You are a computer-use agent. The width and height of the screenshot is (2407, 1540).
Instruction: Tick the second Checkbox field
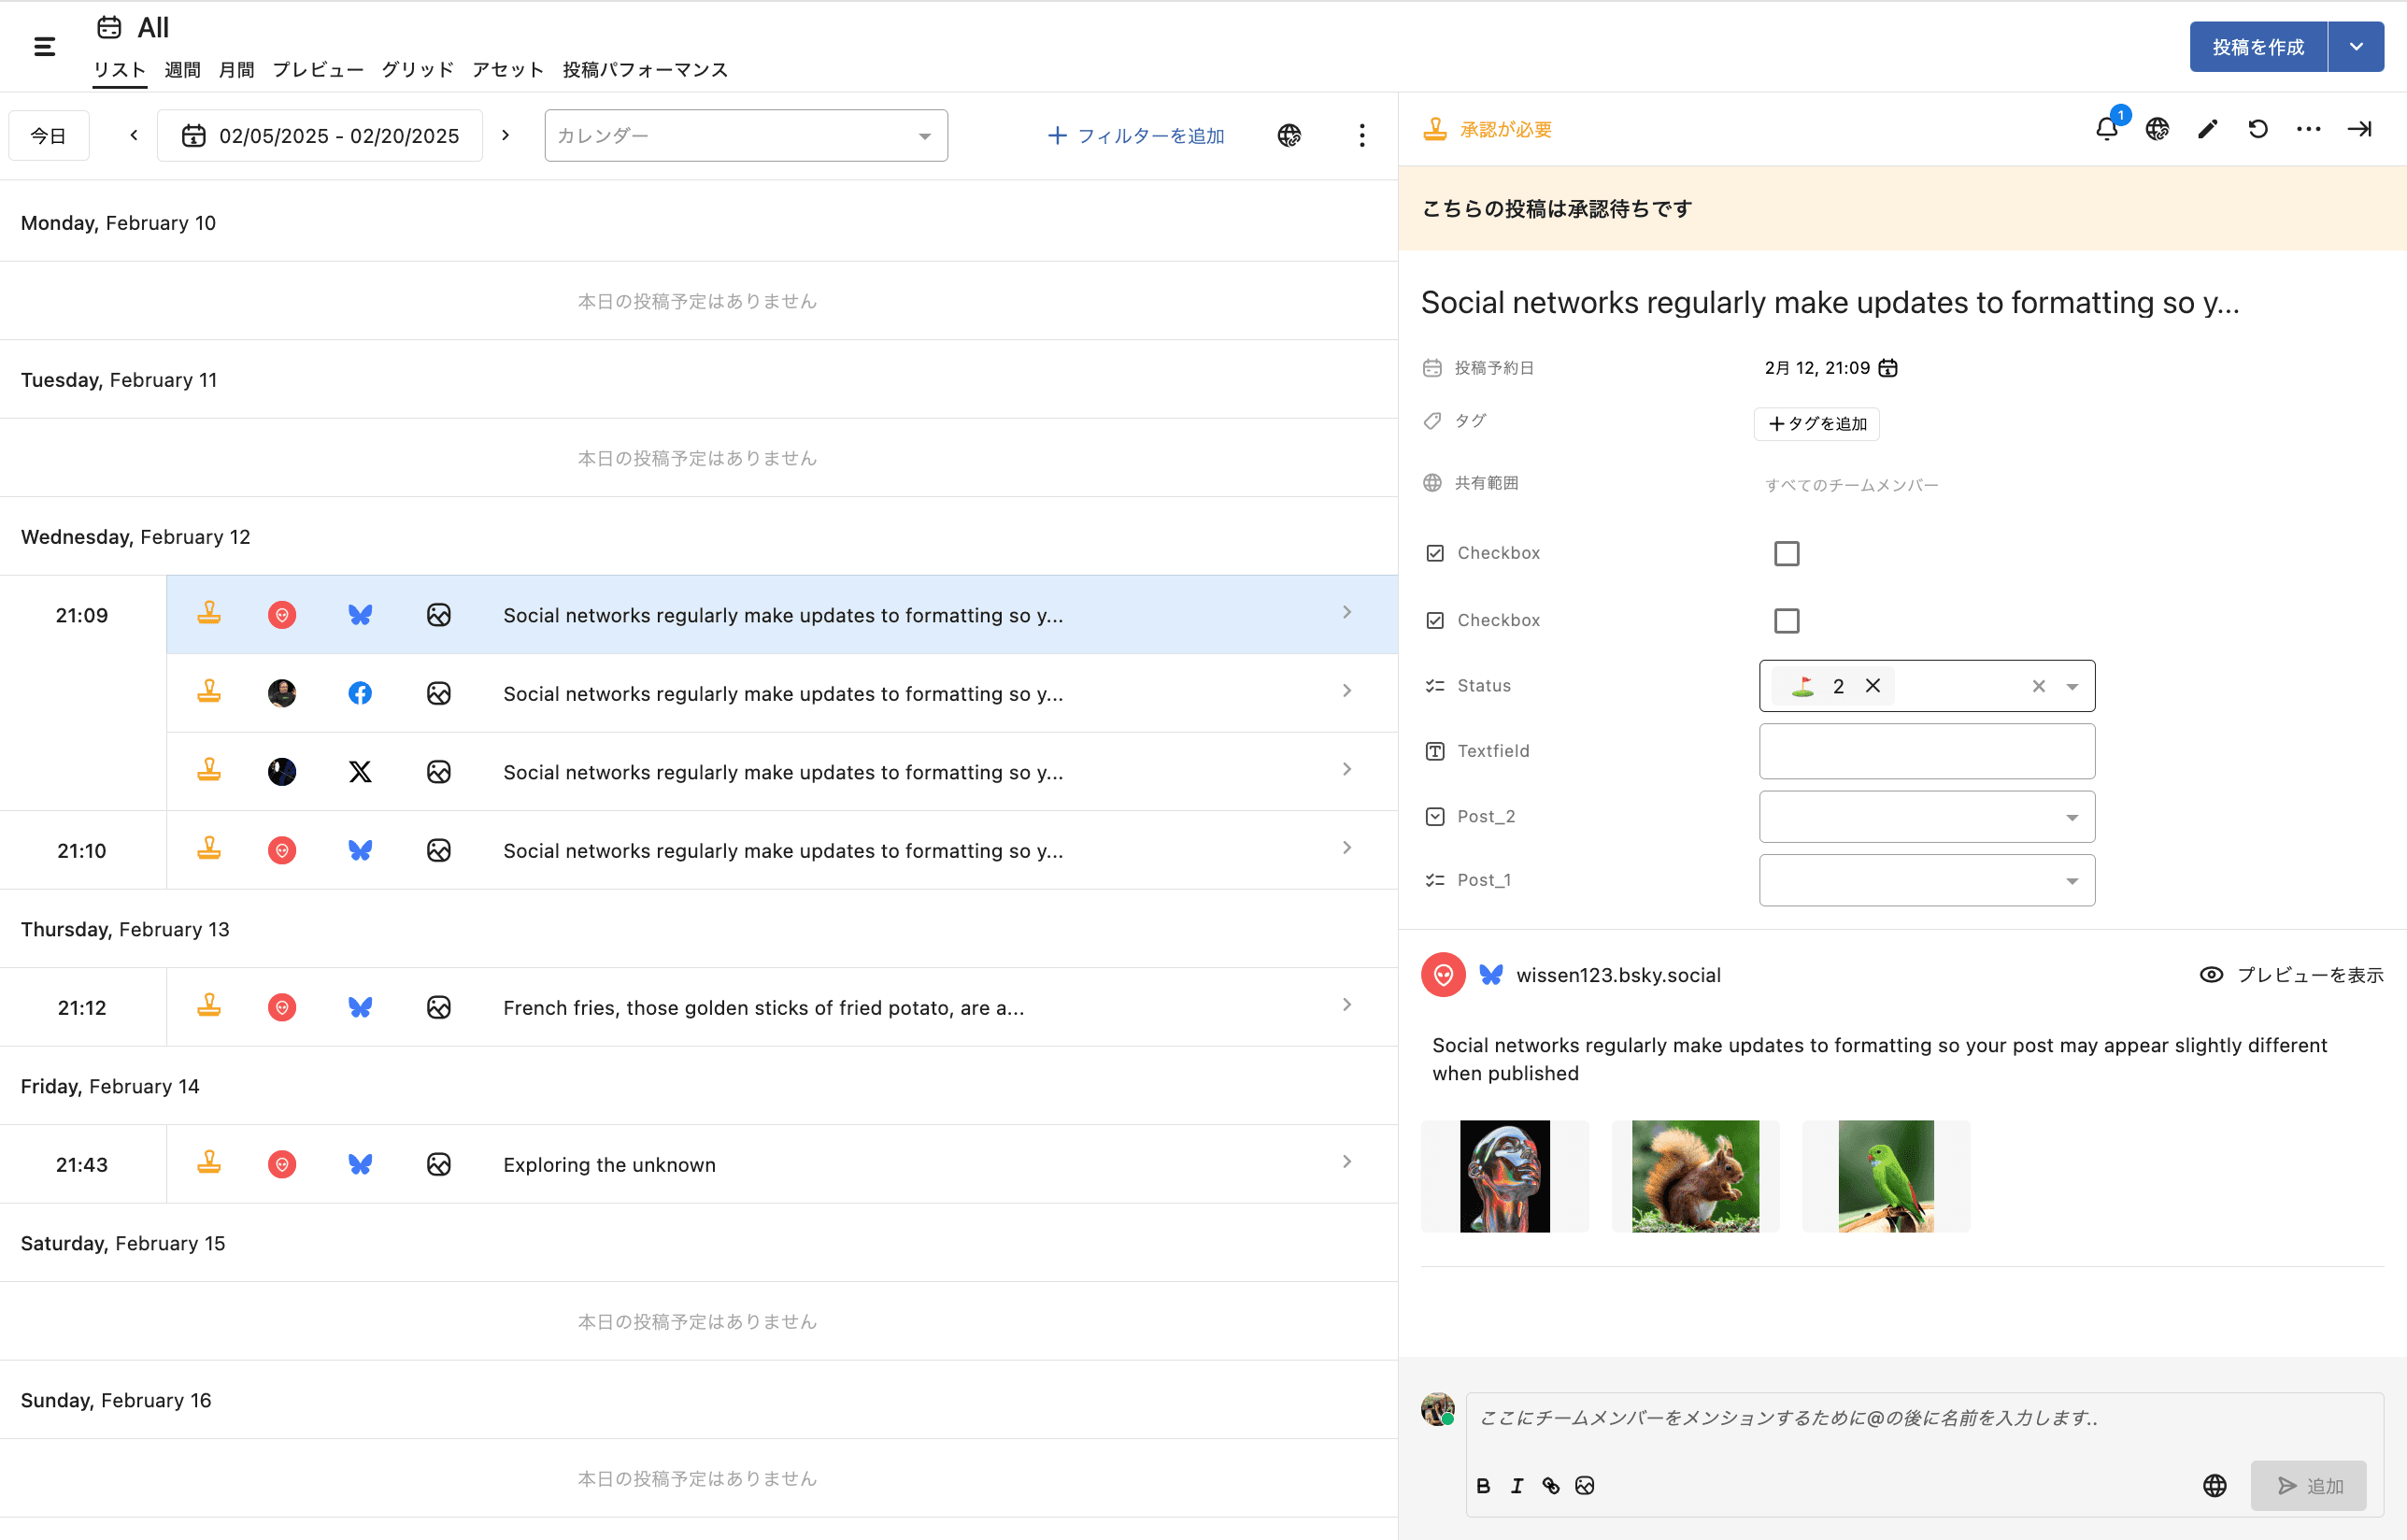tap(1786, 620)
